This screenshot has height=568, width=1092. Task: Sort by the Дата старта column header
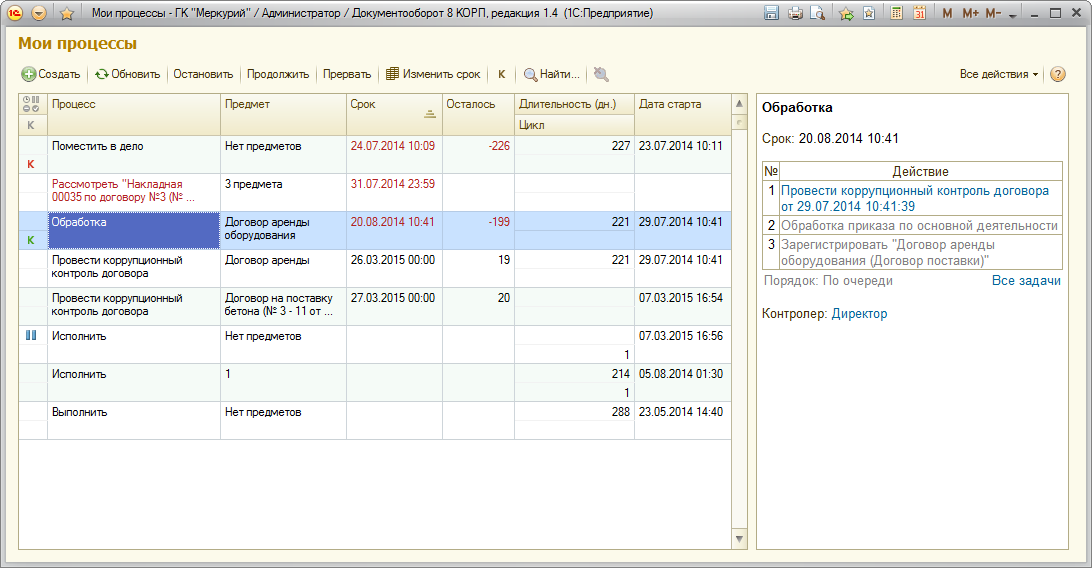point(682,114)
